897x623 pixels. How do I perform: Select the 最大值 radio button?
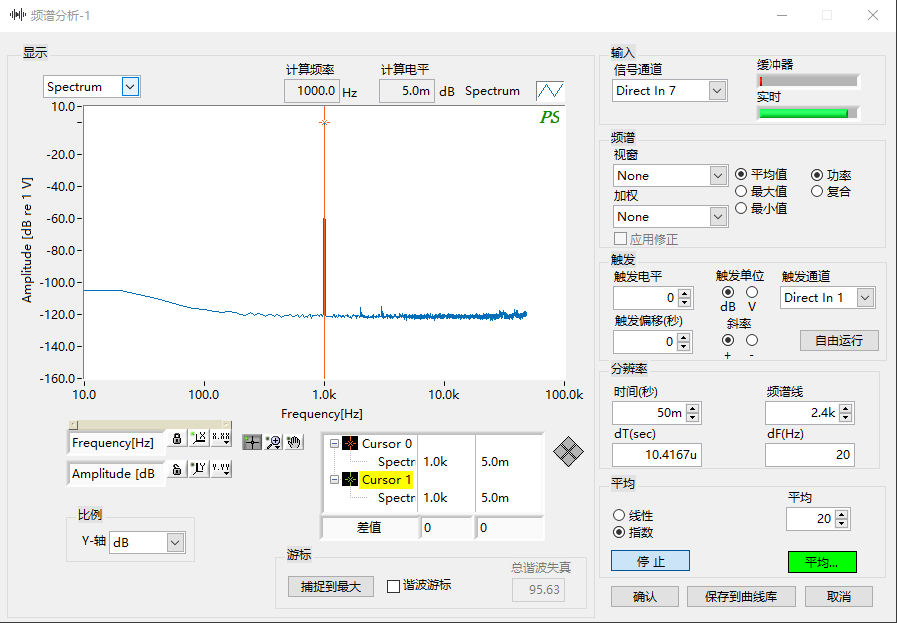tap(741, 191)
